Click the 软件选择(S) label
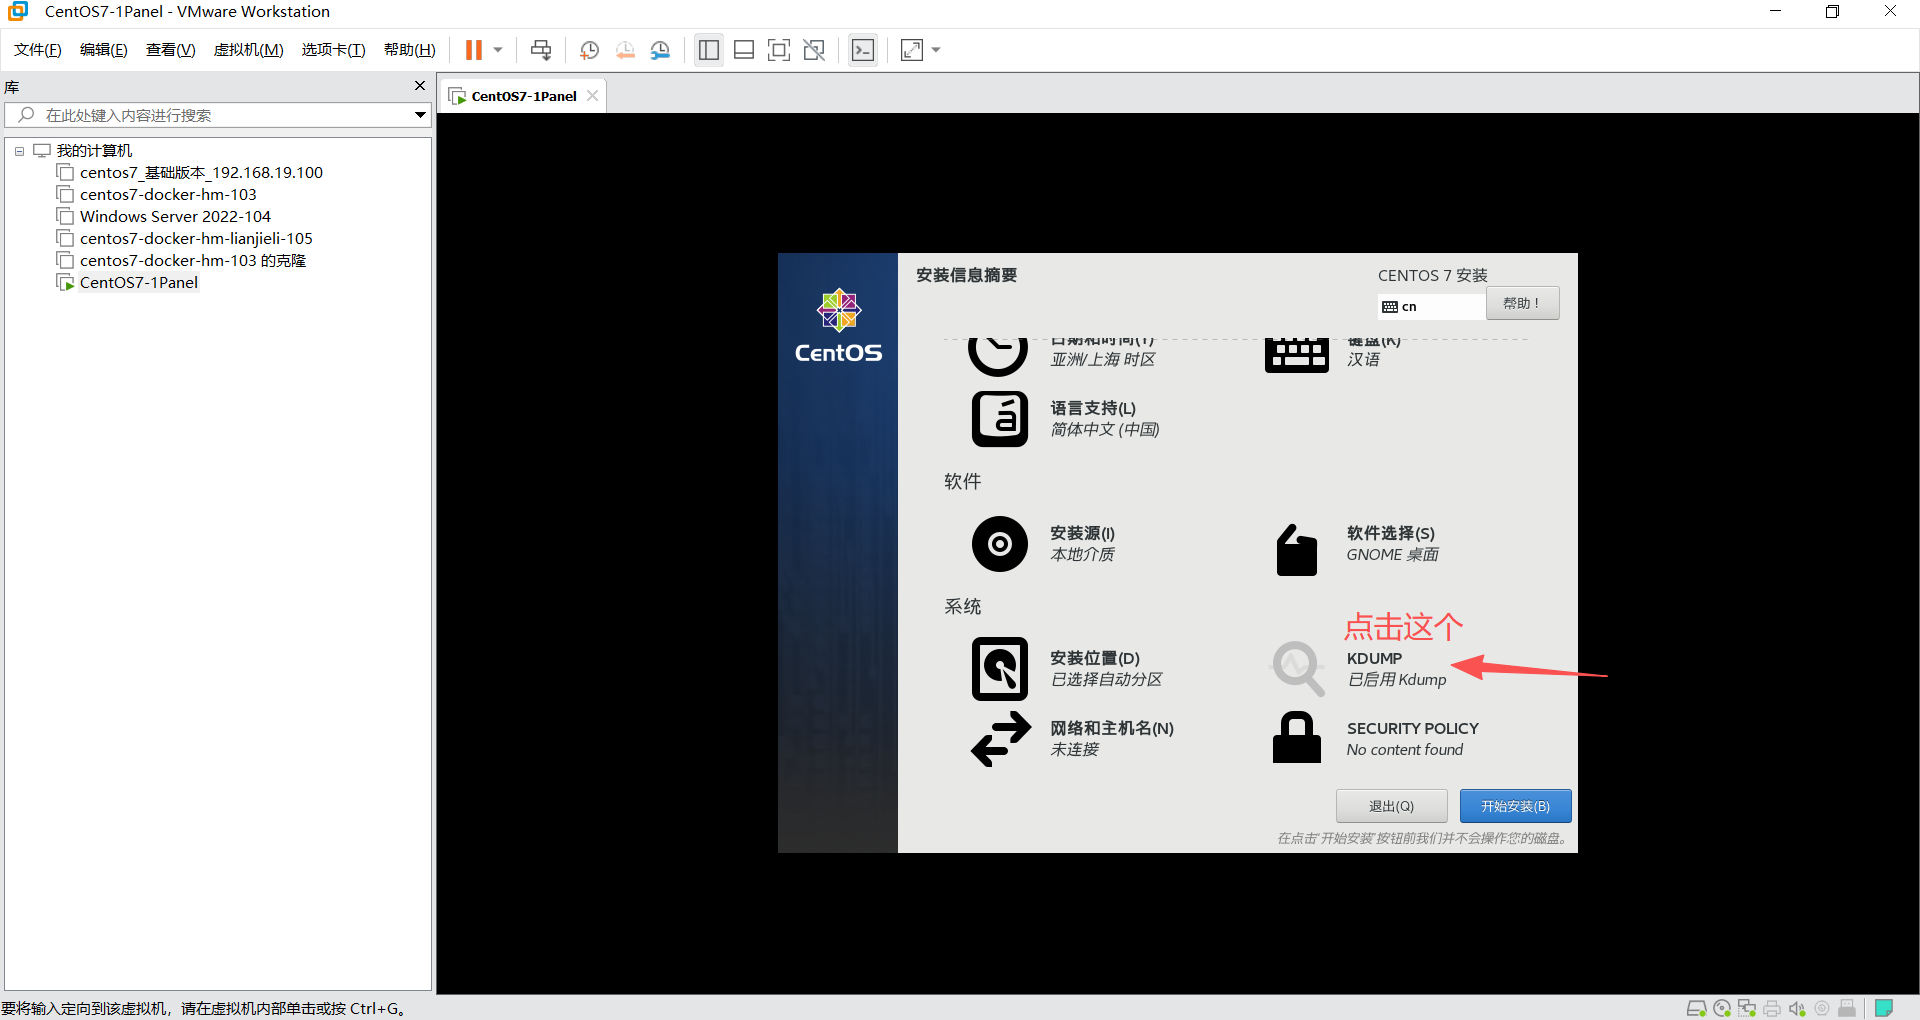1920x1020 pixels. (1390, 533)
